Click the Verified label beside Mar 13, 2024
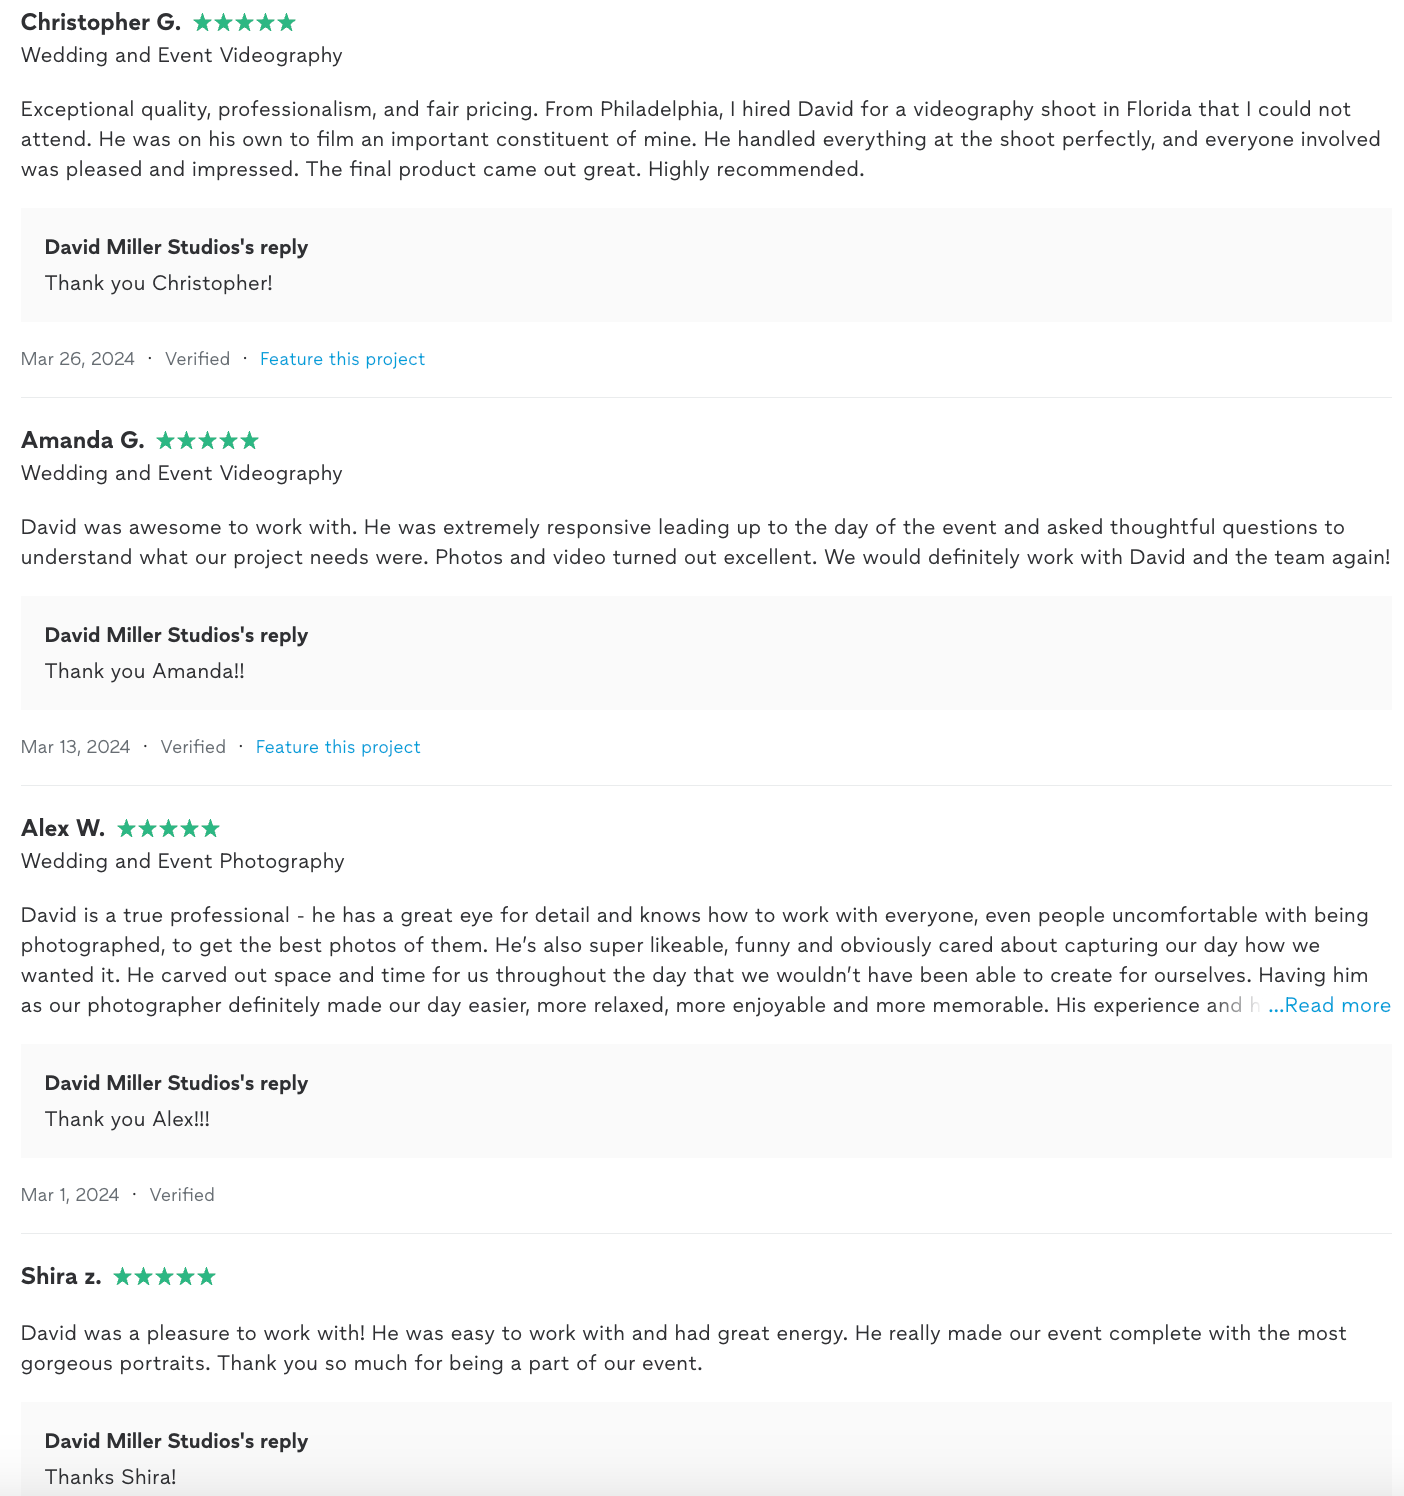The height and width of the screenshot is (1496, 1404). pos(193,747)
